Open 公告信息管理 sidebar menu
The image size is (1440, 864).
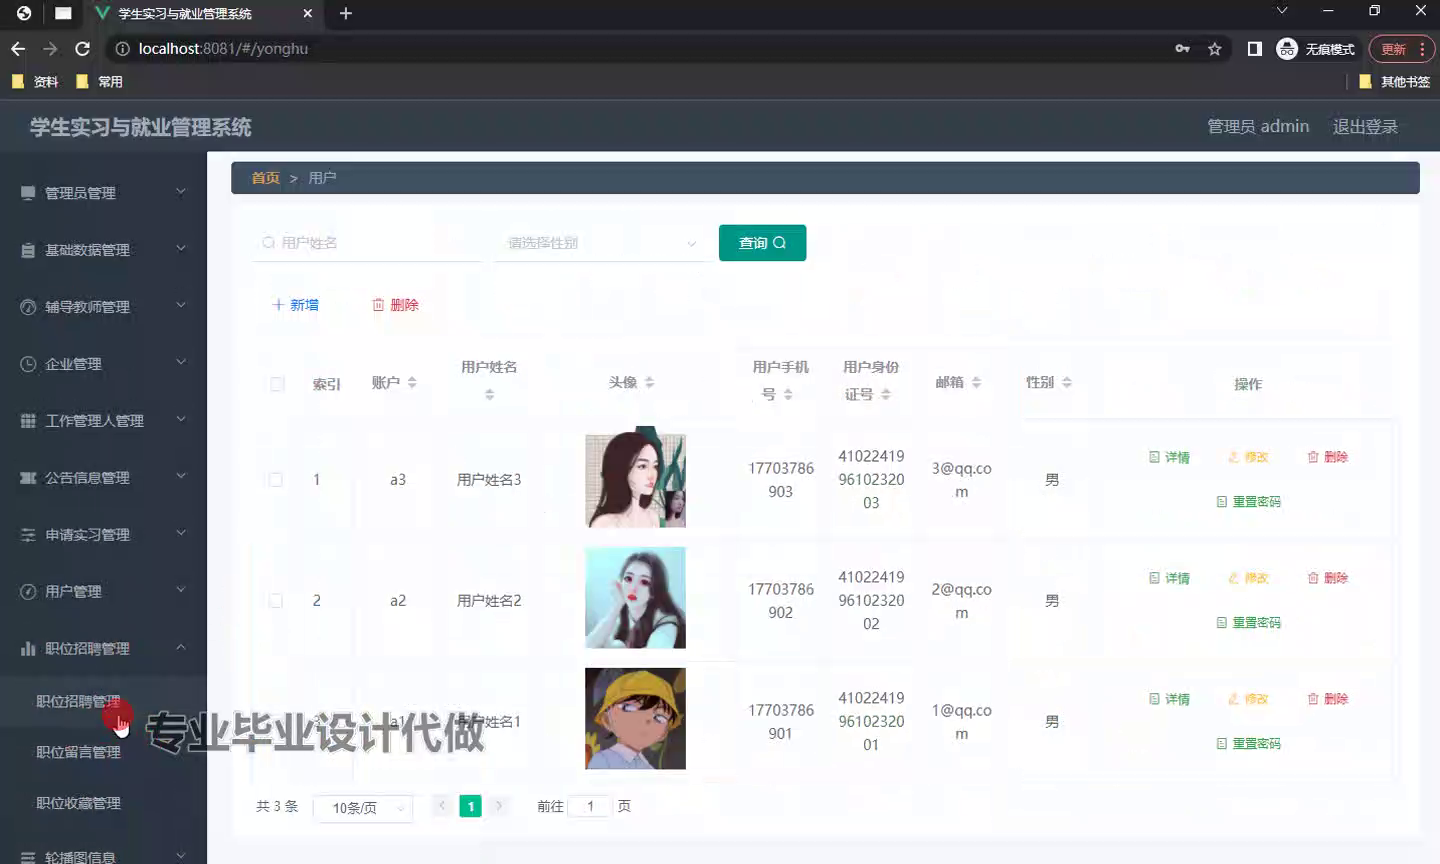pos(103,477)
